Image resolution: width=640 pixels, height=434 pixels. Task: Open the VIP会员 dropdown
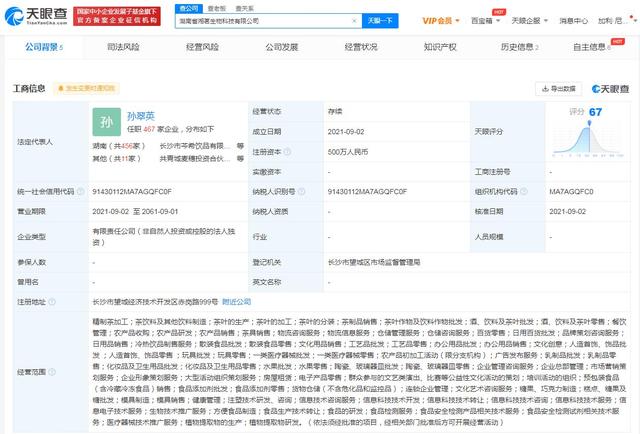(435, 19)
